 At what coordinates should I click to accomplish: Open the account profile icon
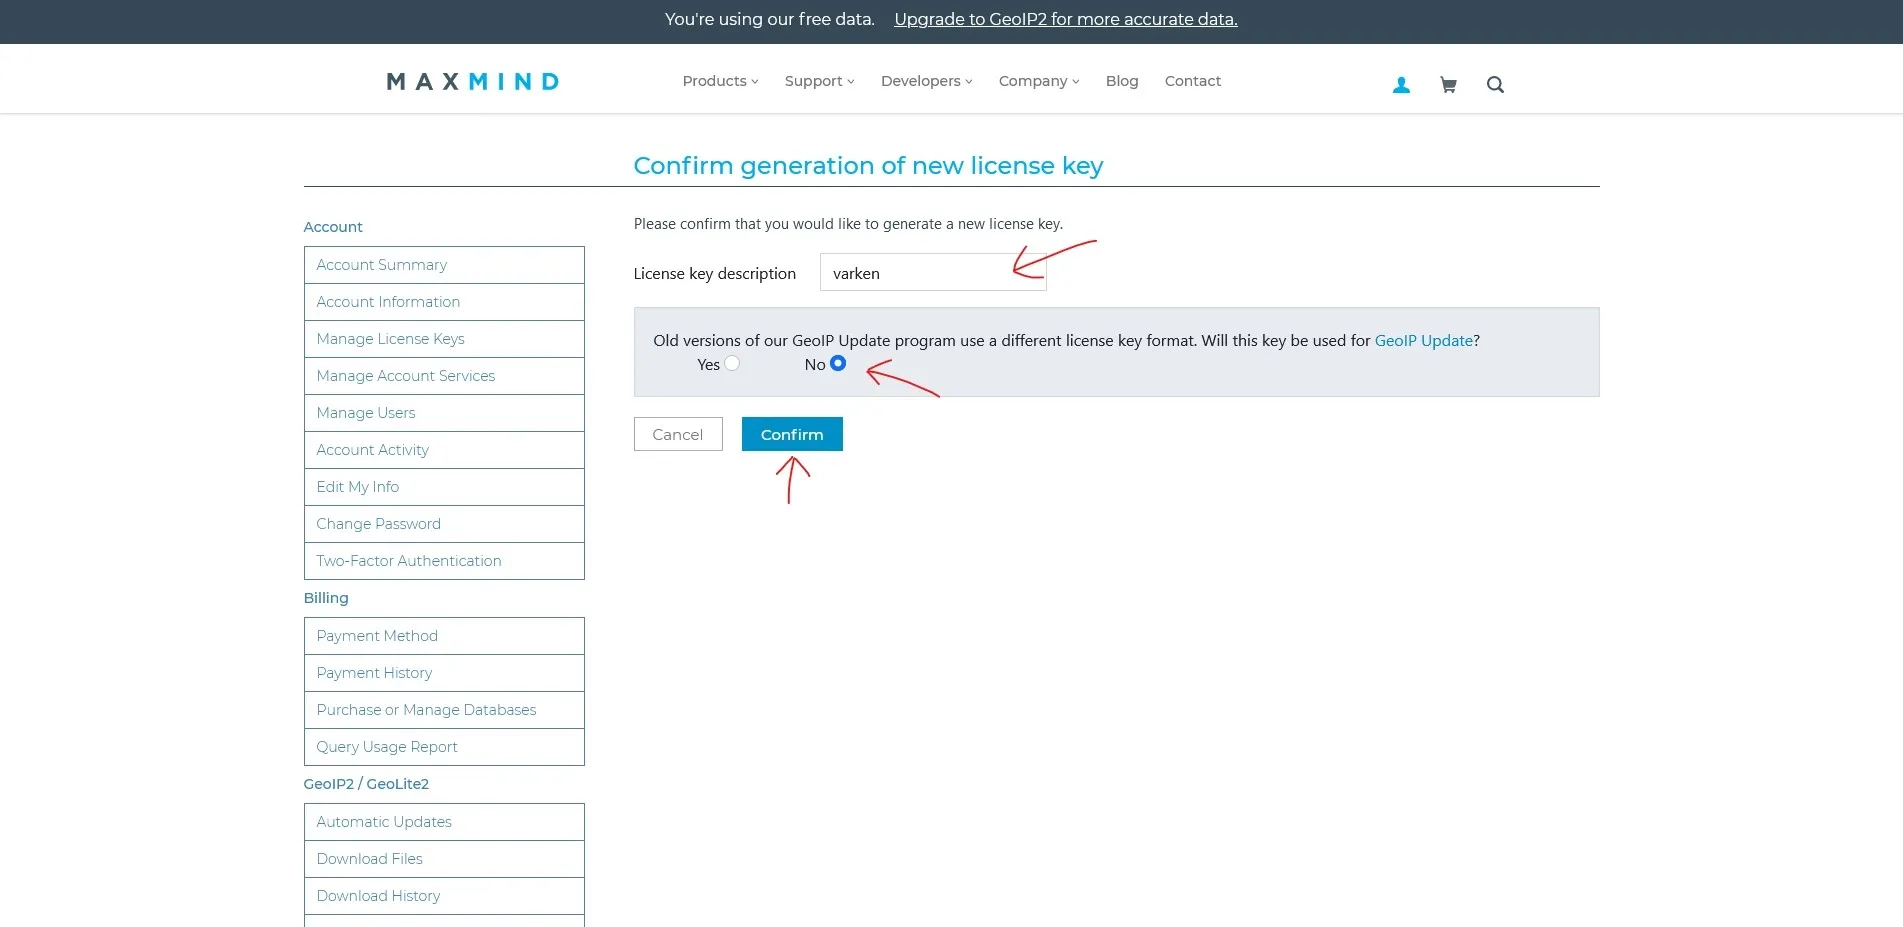pyautogui.click(x=1401, y=84)
